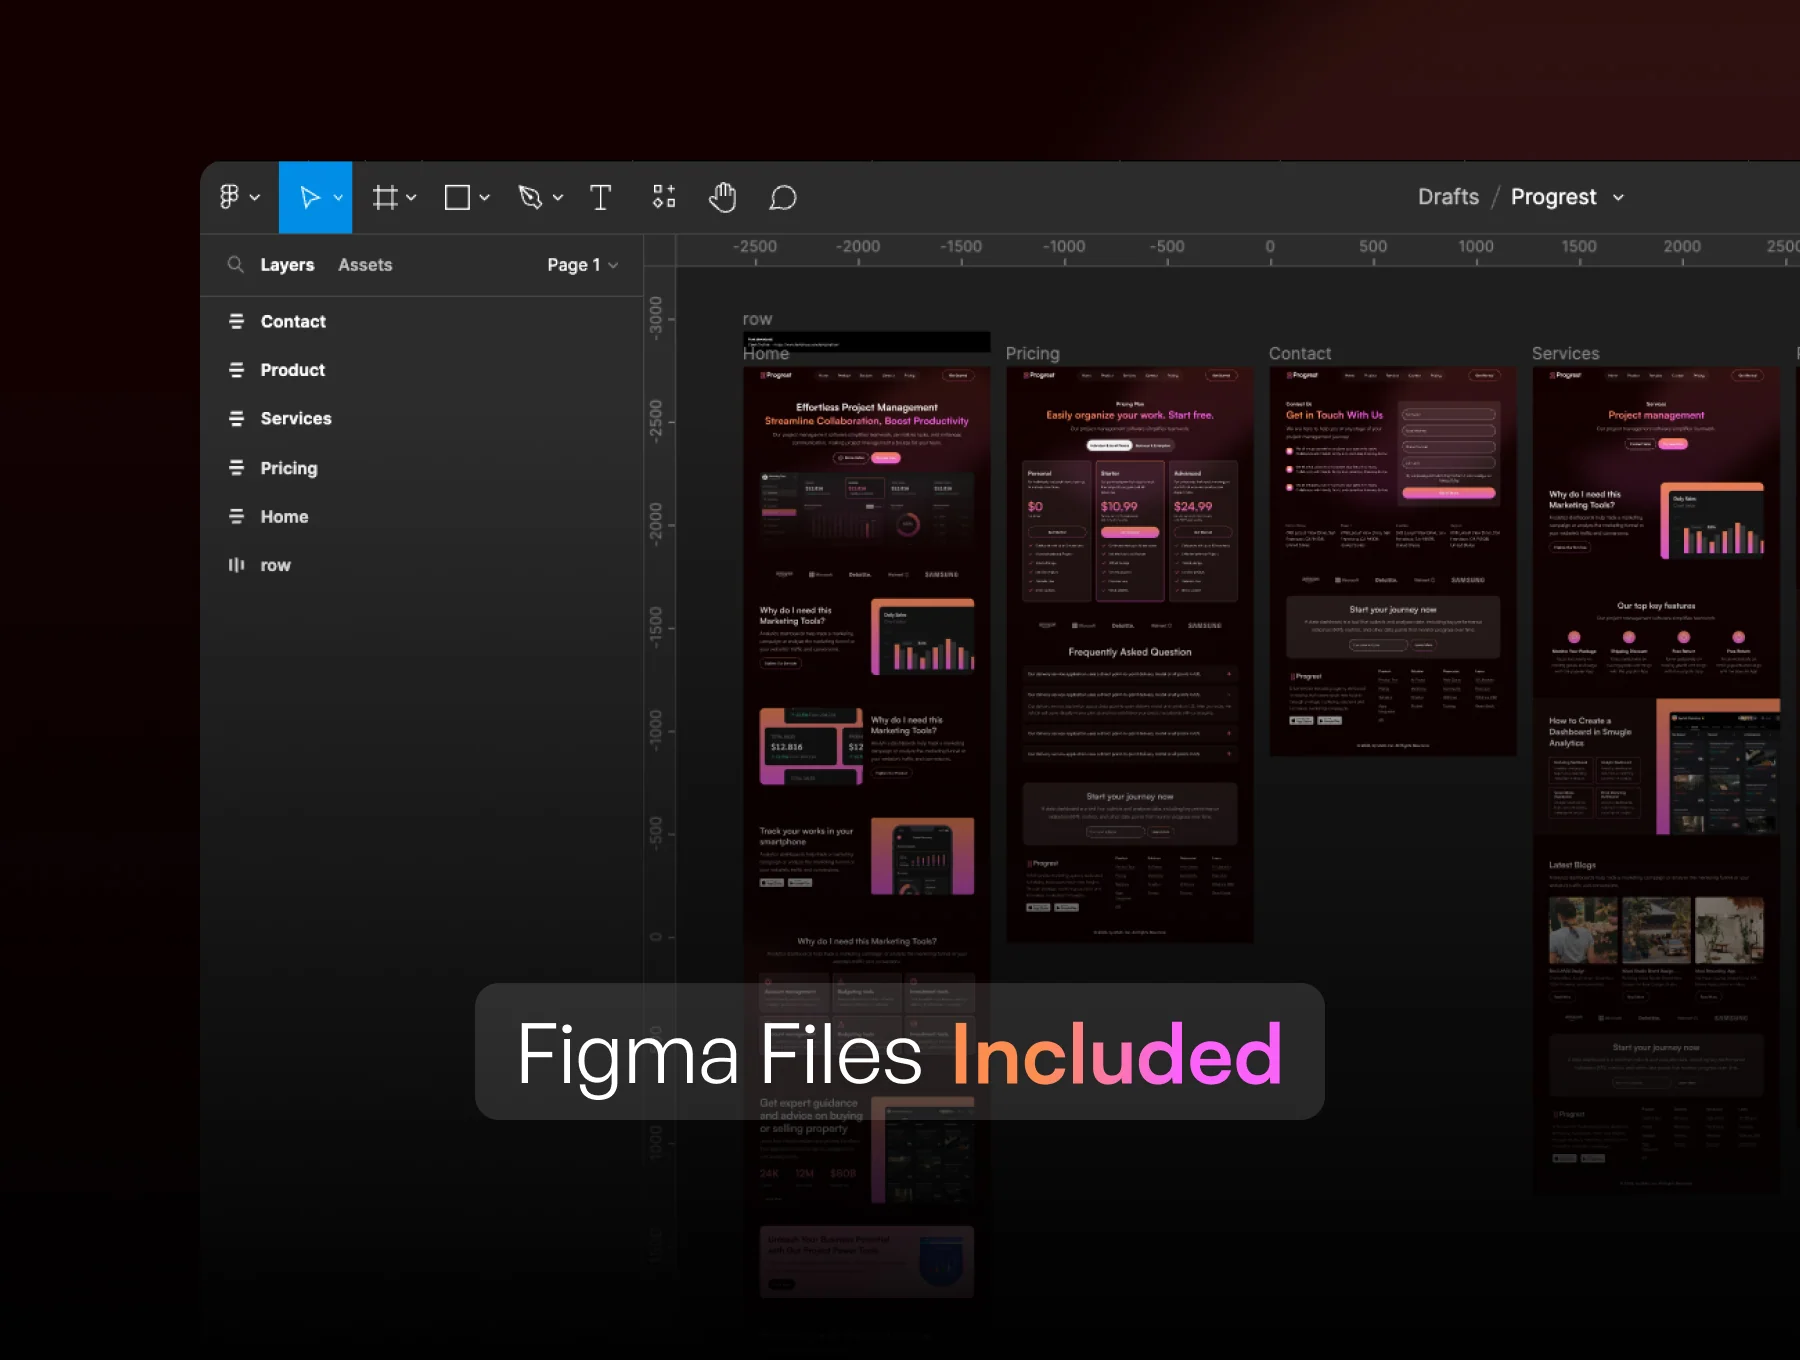Image resolution: width=1800 pixels, height=1360 pixels.
Task: Expand the Frame tool options chevron
Action: 411,198
